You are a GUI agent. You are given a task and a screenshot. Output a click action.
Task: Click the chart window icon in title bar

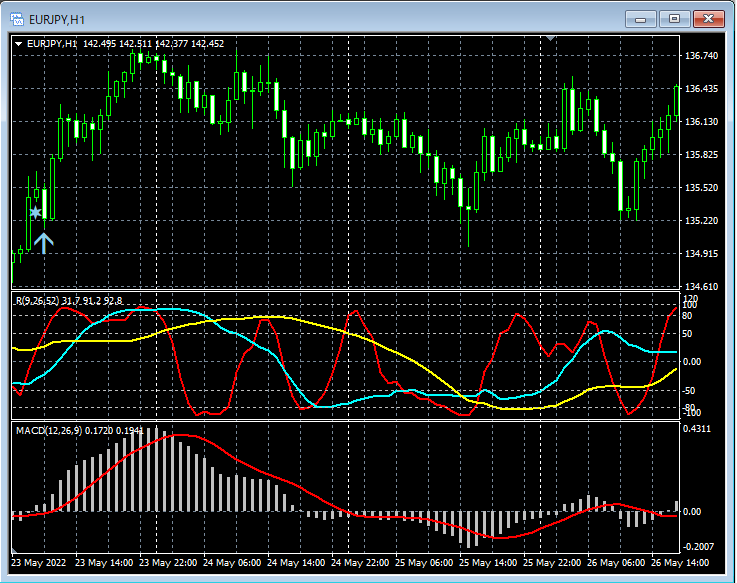click(19, 18)
